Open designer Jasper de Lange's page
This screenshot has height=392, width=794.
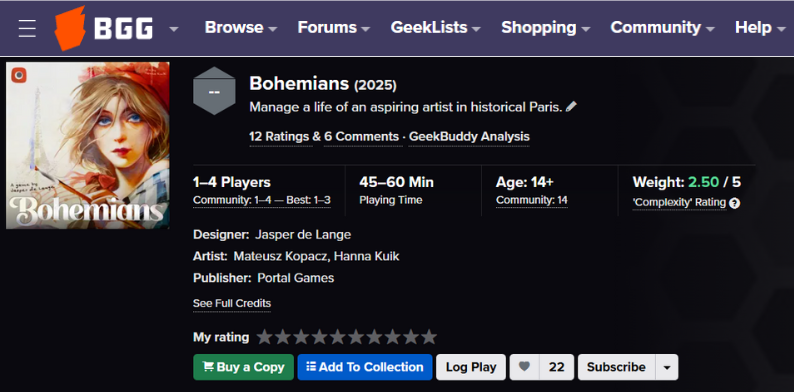click(303, 235)
